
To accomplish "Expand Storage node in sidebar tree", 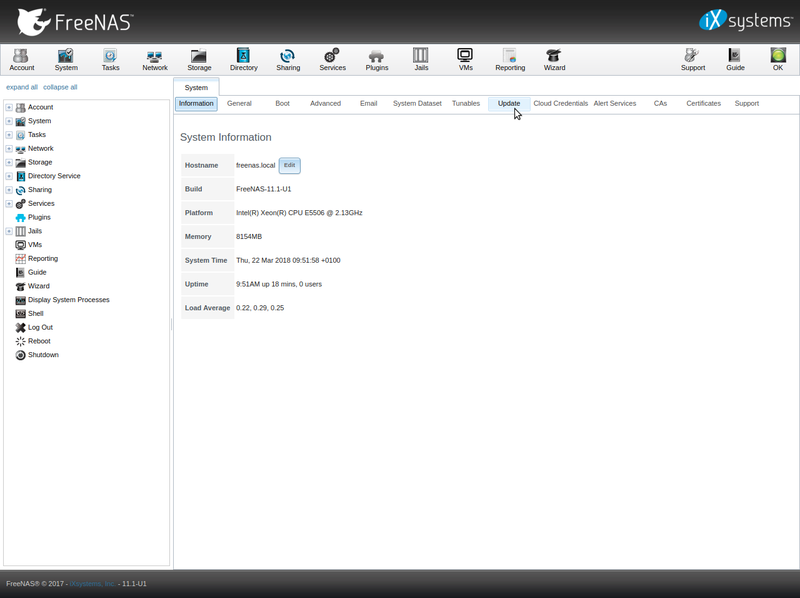I will (x=9, y=162).
